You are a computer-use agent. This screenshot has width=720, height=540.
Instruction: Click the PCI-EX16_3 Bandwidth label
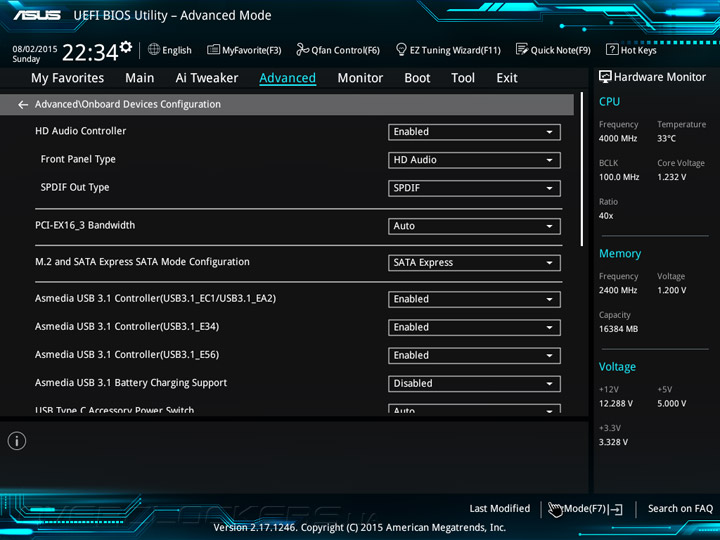pyautogui.click(x=85, y=225)
